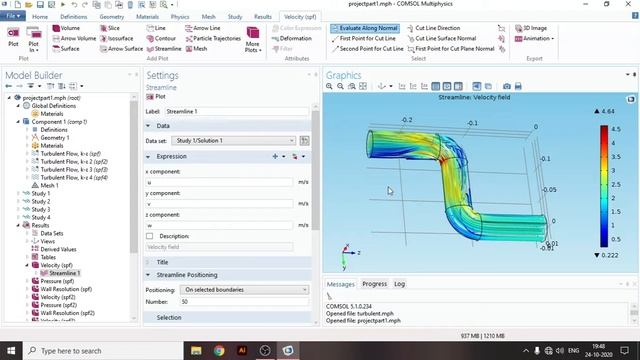This screenshot has height=360, width=640.
Task: Click the Number of streamlines field
Action: tap(244, 302)
